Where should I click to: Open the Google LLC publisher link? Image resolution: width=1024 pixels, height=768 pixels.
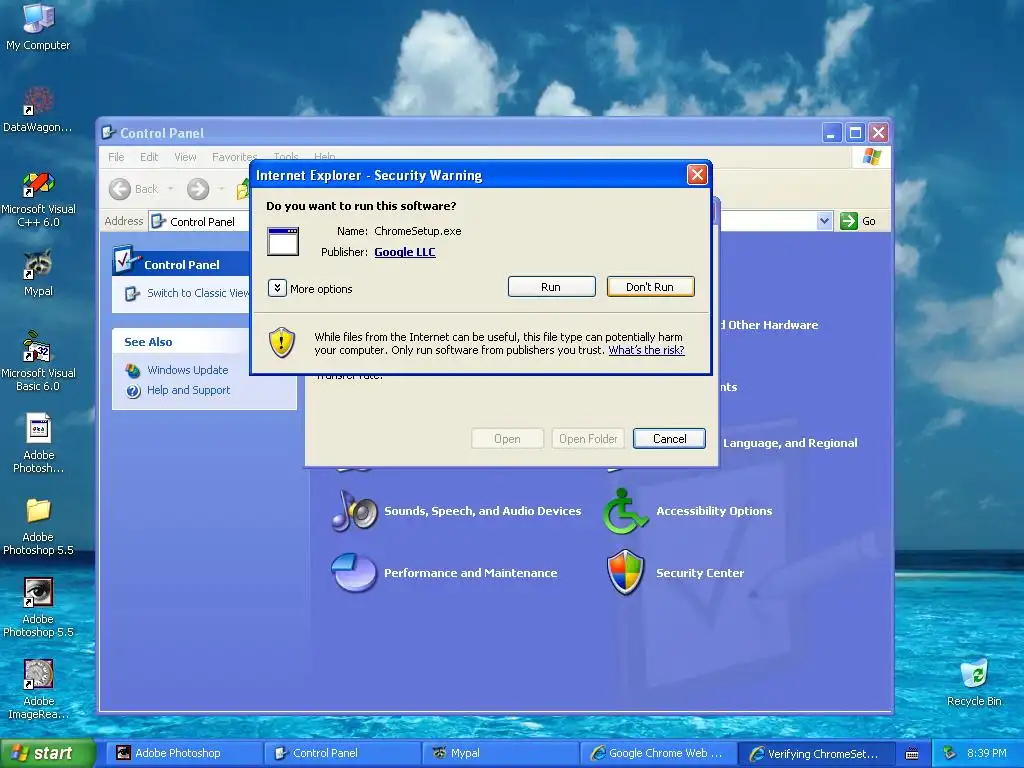405,252
